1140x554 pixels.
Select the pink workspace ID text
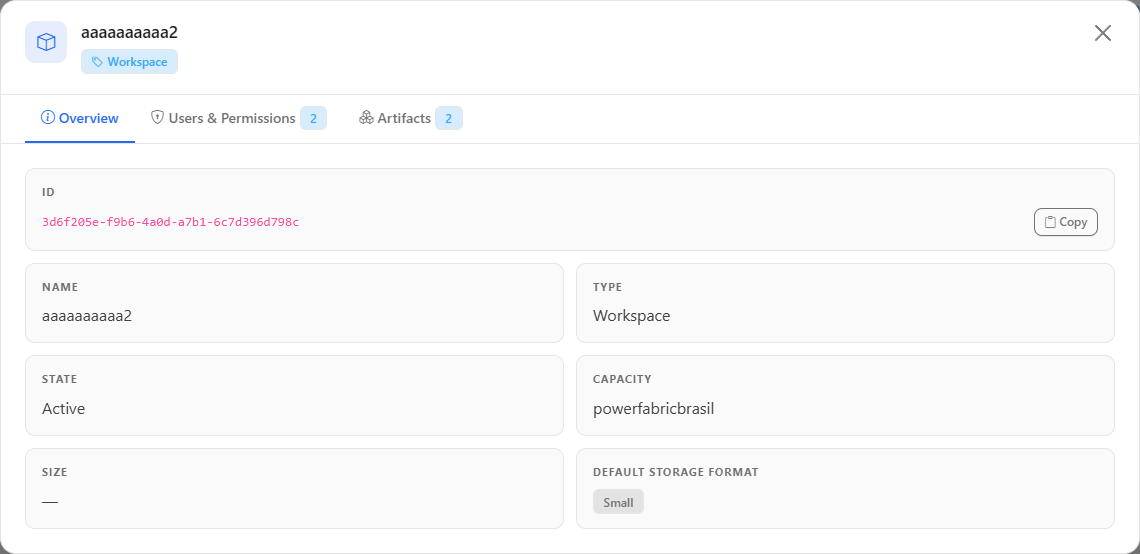pyautogui.click(x=171, y=222)
